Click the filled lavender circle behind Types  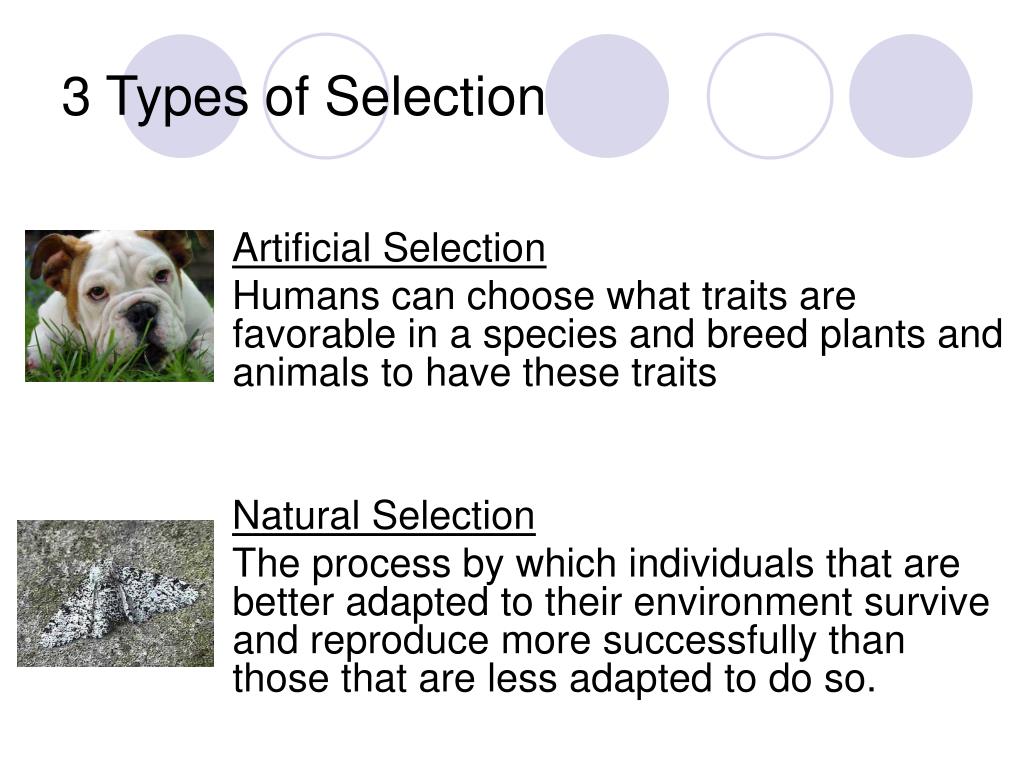pos(182,96)
